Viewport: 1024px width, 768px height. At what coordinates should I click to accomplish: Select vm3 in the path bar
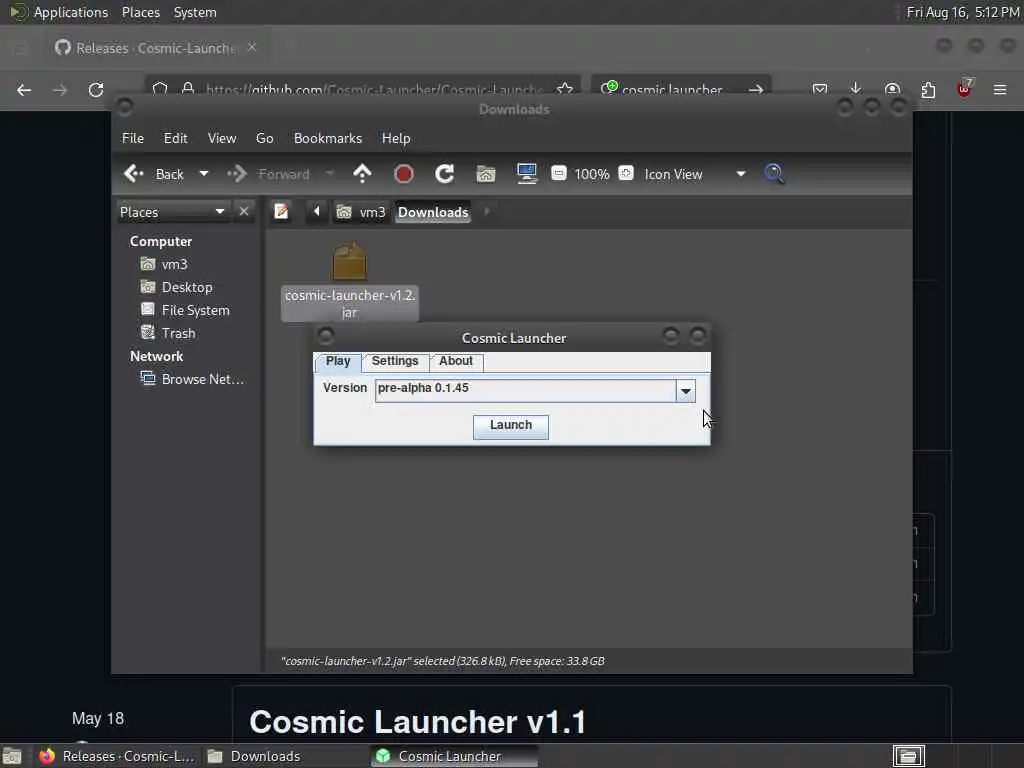[x=361, y=212]
